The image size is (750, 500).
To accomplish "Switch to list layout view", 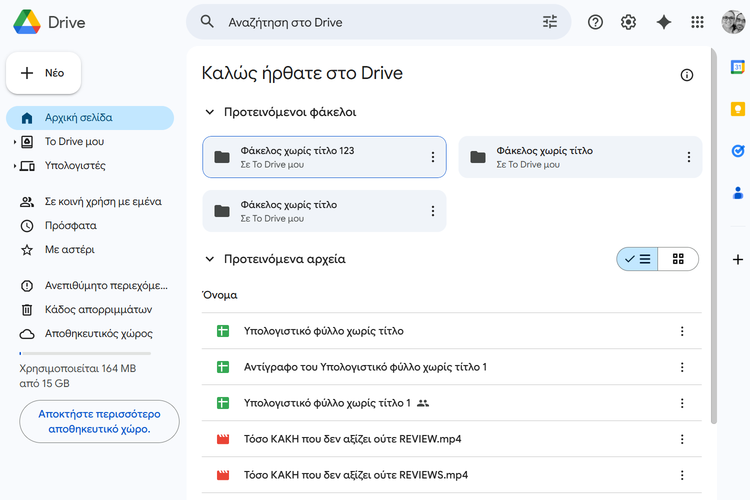I will click(637, 259).
